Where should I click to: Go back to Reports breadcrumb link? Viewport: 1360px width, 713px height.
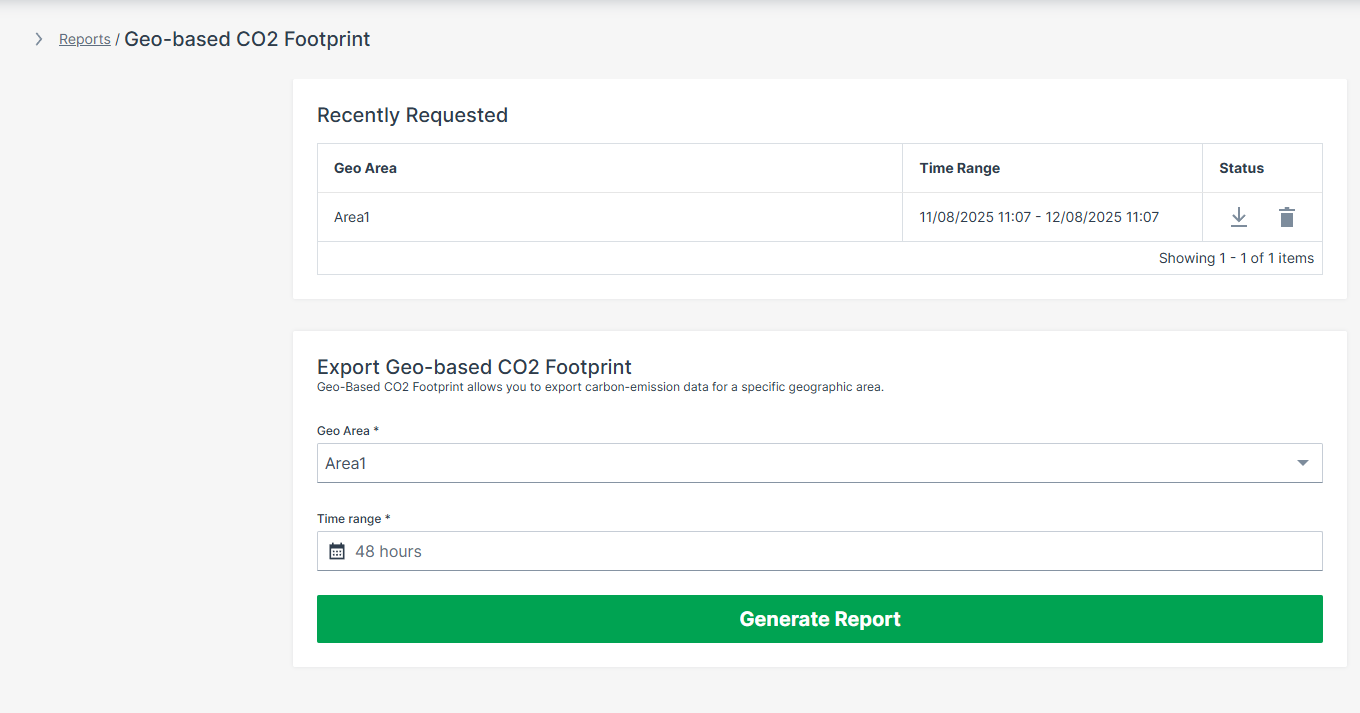click(x=85, y=39)
